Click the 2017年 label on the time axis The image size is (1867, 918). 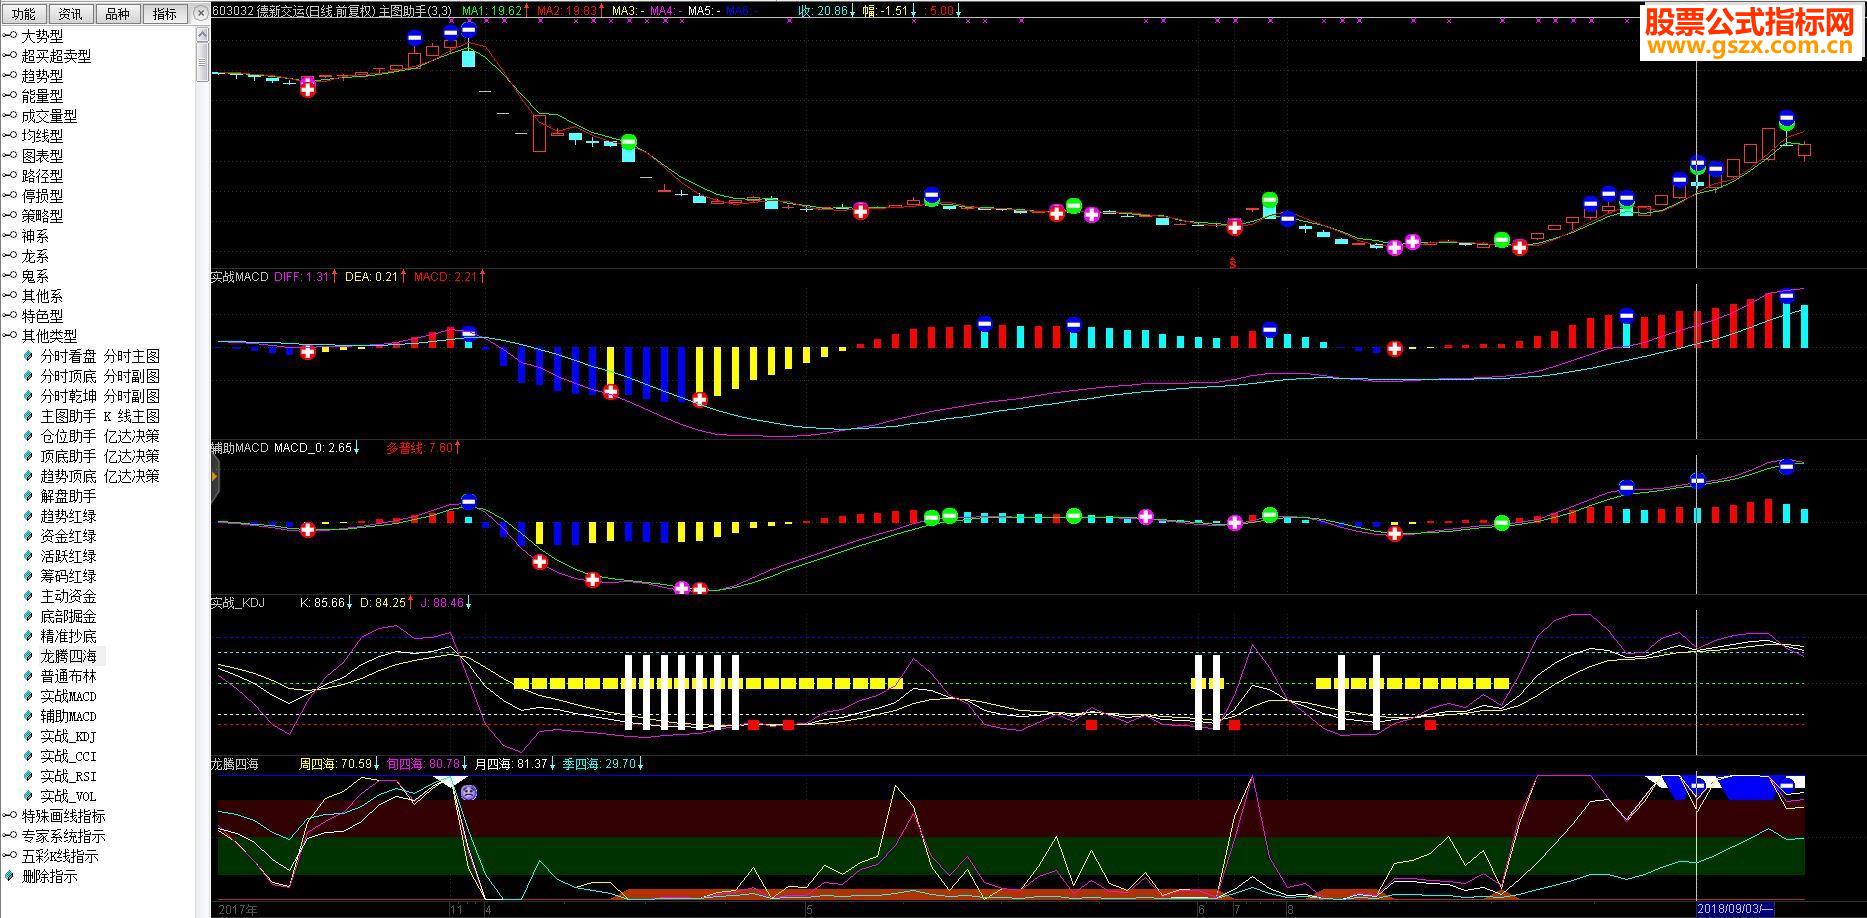click(x=238, y=910)
